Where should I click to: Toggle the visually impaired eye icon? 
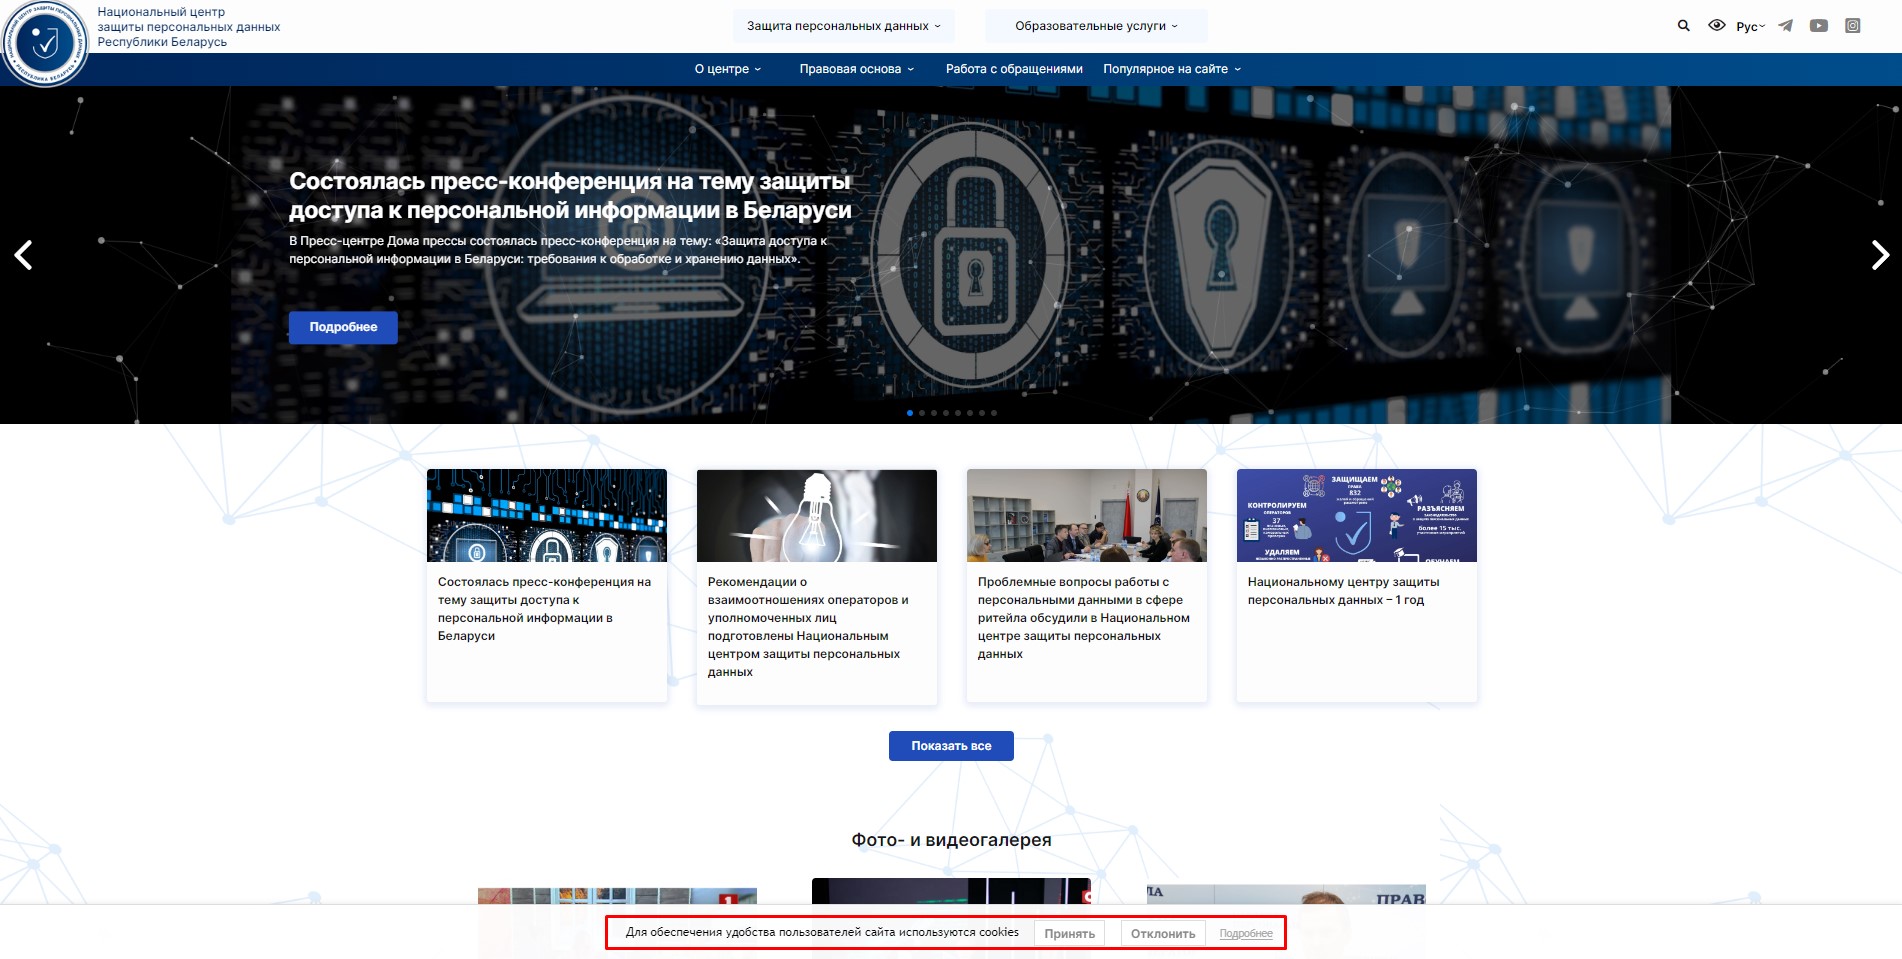[x=1716, y=26]
